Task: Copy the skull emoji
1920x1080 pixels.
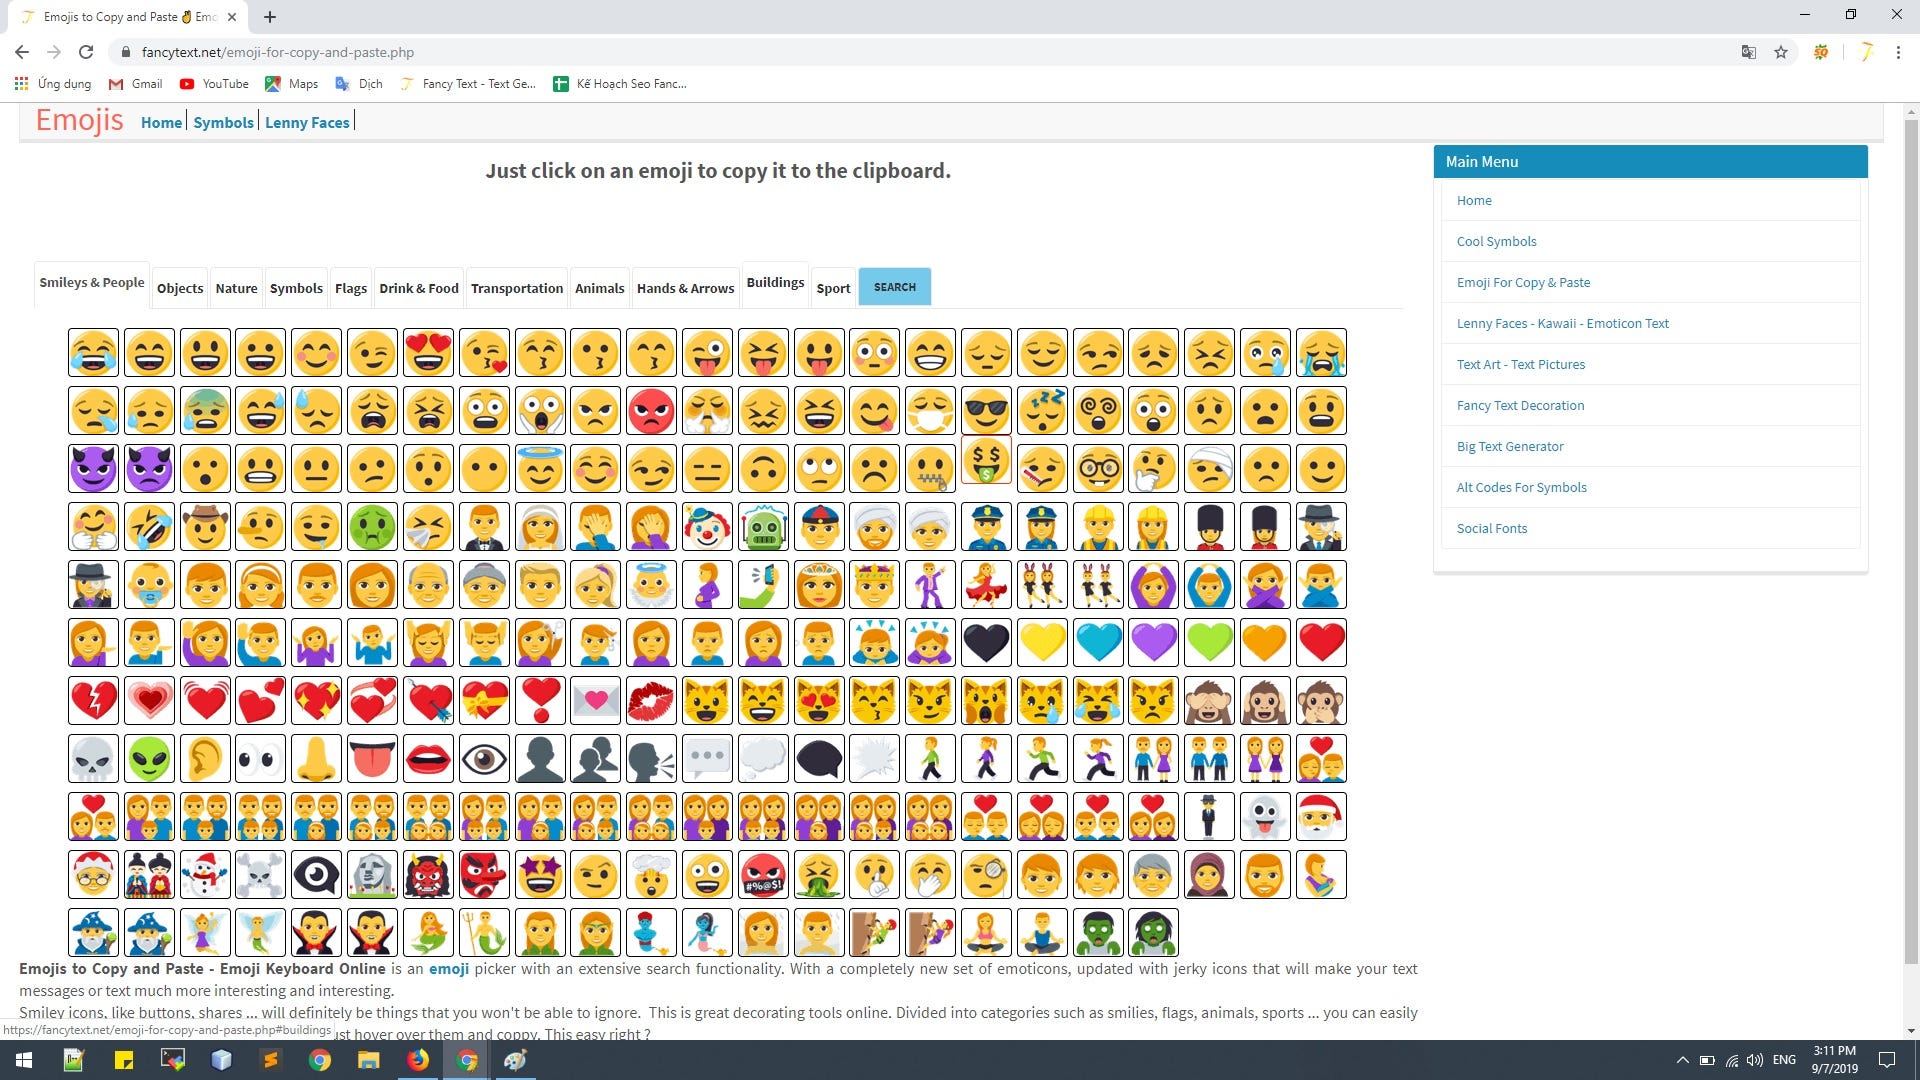Action: point(93,759)
